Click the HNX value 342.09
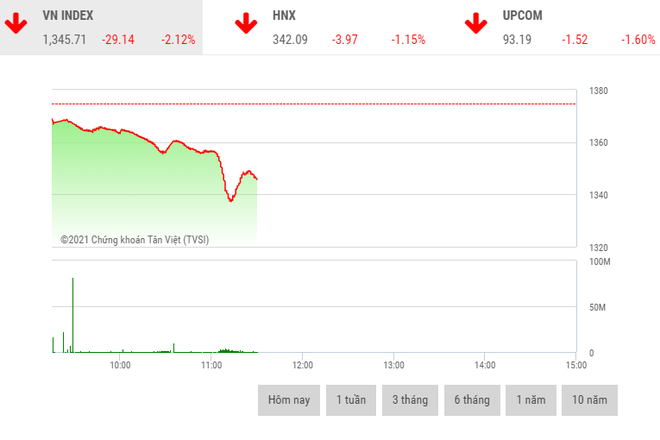The height and width of the screenshot is (440, 660). pos(292,40)
